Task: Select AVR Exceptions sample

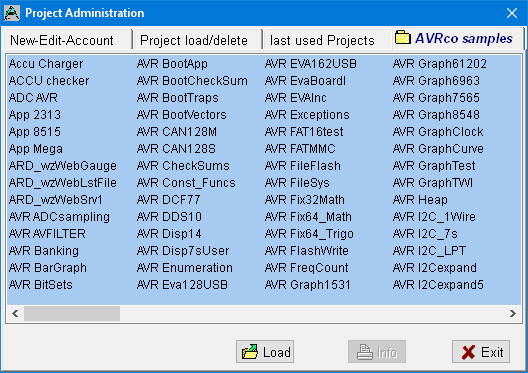Action: tap(307, 115)
